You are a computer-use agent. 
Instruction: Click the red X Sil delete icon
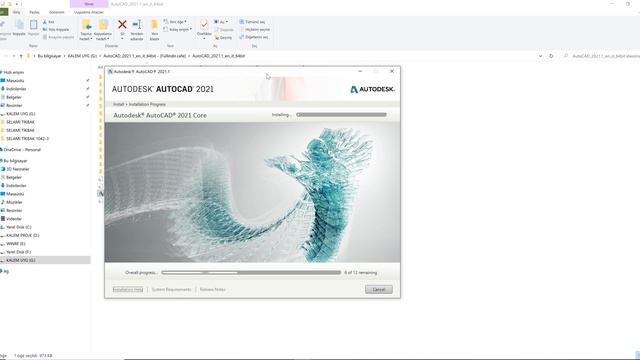[122, 25]
